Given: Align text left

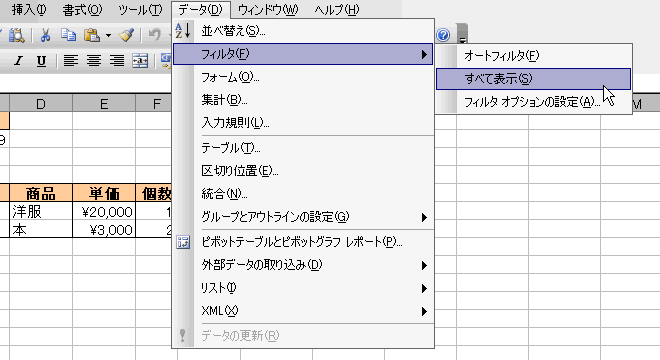Looking at the screenshot, I should (70, 61).
